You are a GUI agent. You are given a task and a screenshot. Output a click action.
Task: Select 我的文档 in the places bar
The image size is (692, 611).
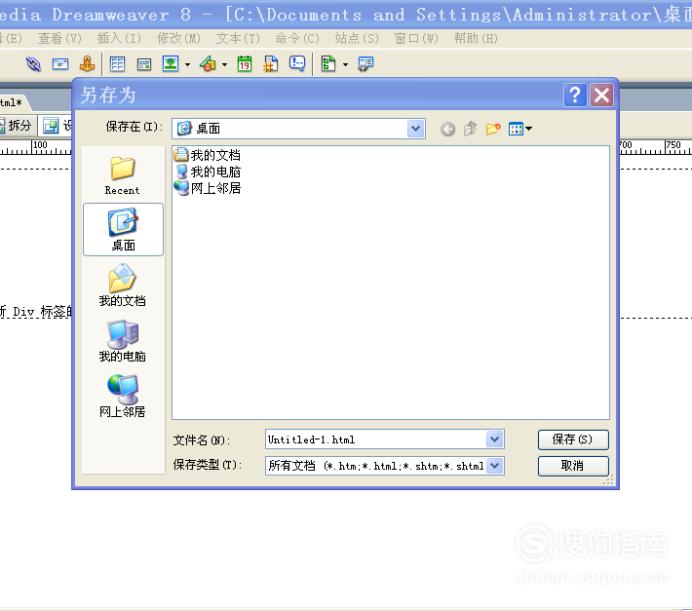tap(122, 285)
